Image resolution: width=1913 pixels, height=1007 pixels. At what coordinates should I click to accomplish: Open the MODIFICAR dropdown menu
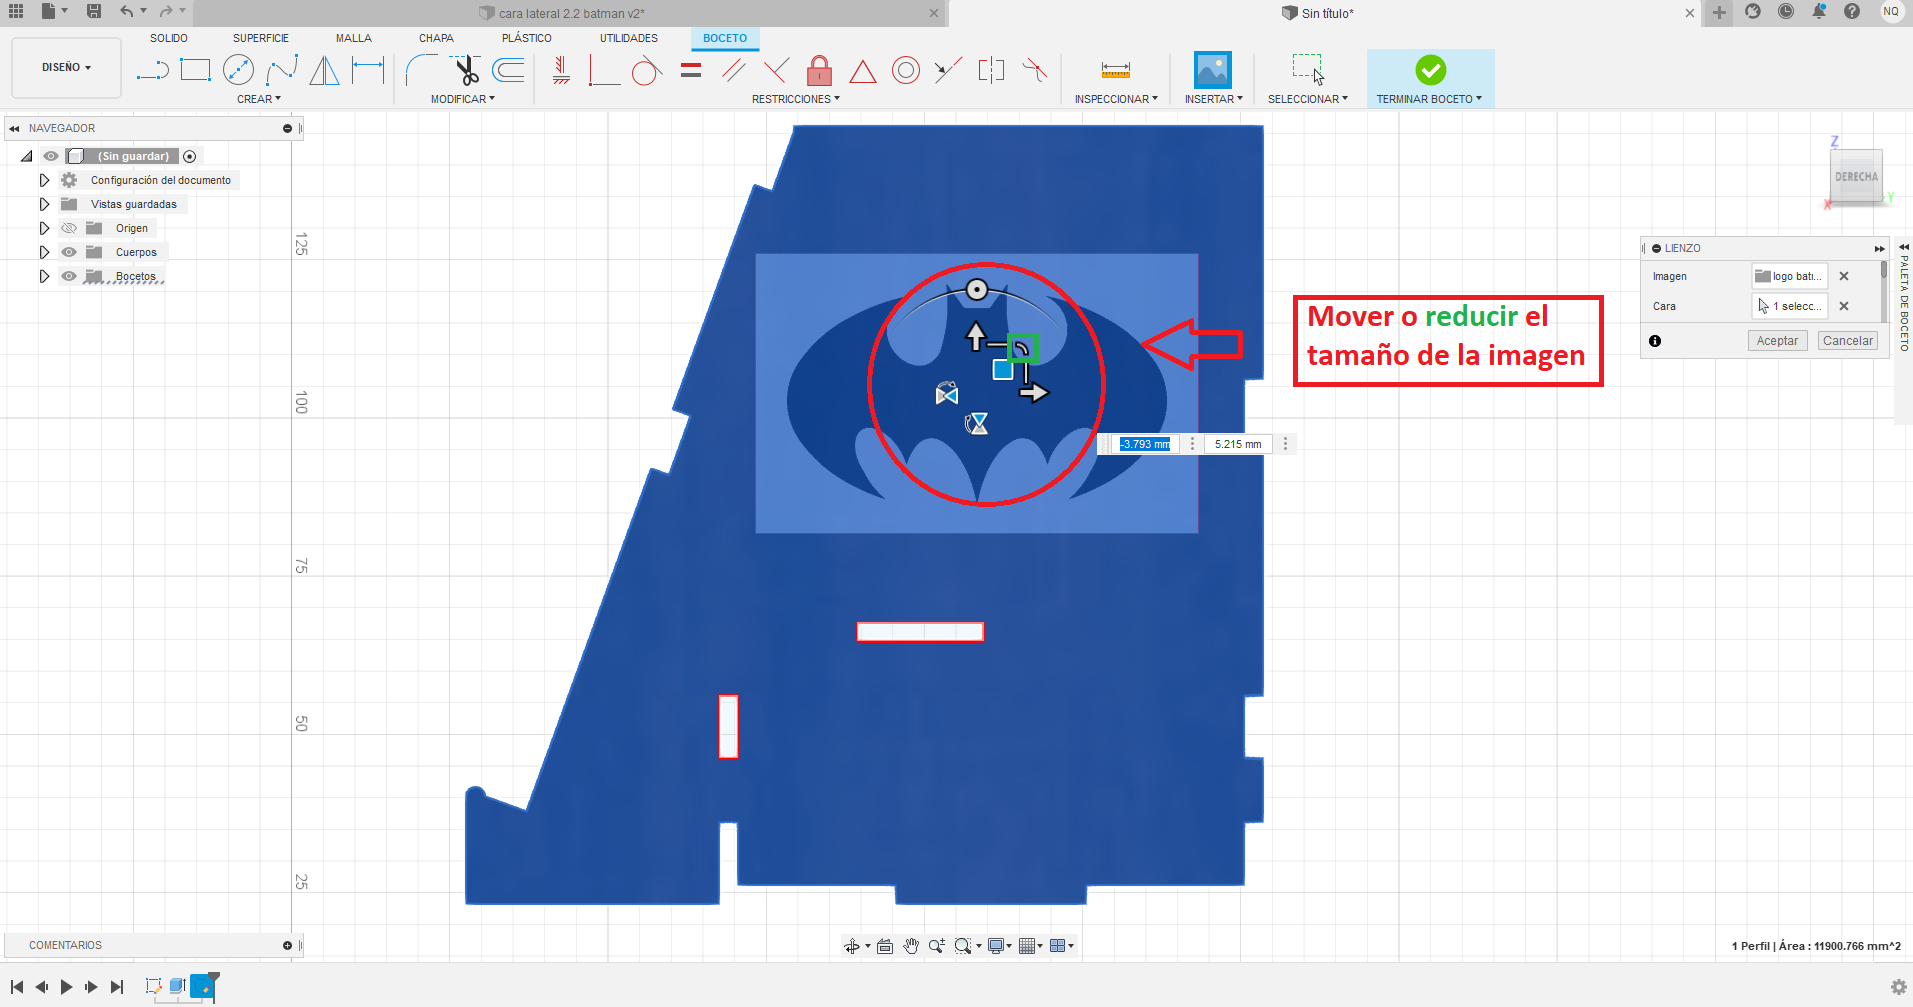pyautogui.click(x=463, y=99)
